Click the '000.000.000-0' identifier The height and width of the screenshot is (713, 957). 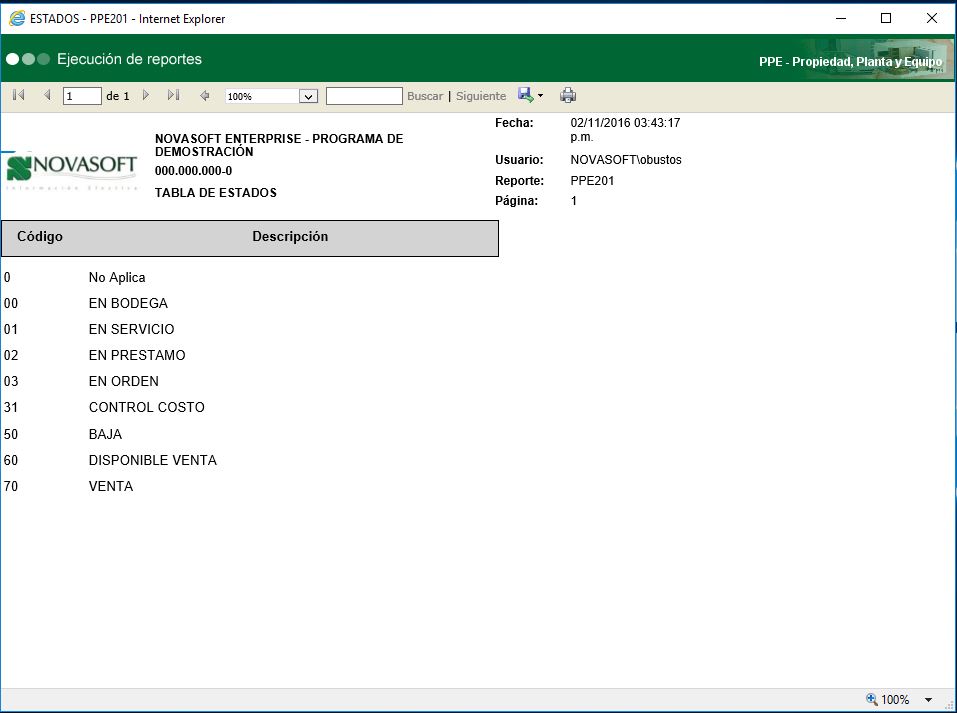pos(193,171)
